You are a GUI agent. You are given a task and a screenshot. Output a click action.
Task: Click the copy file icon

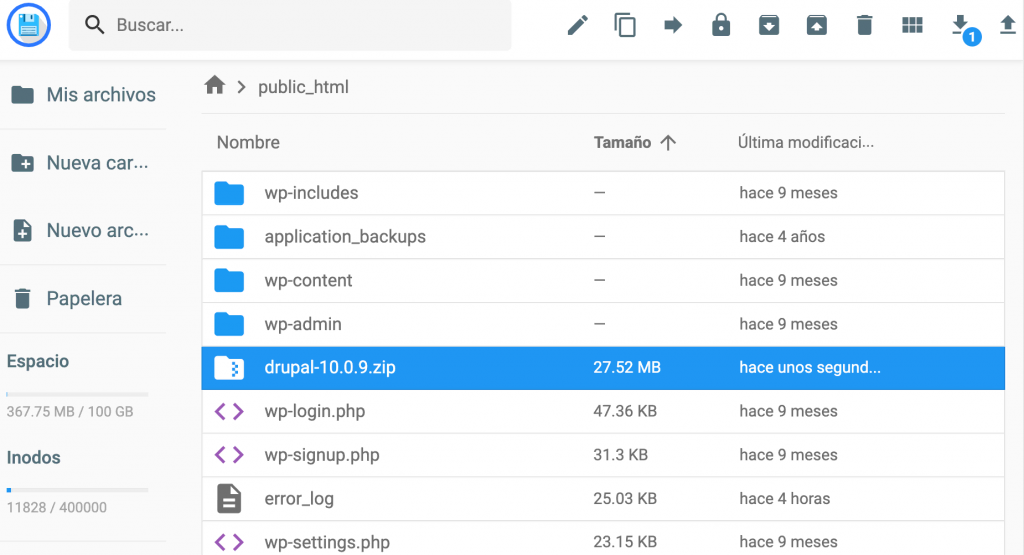point(625,25)
